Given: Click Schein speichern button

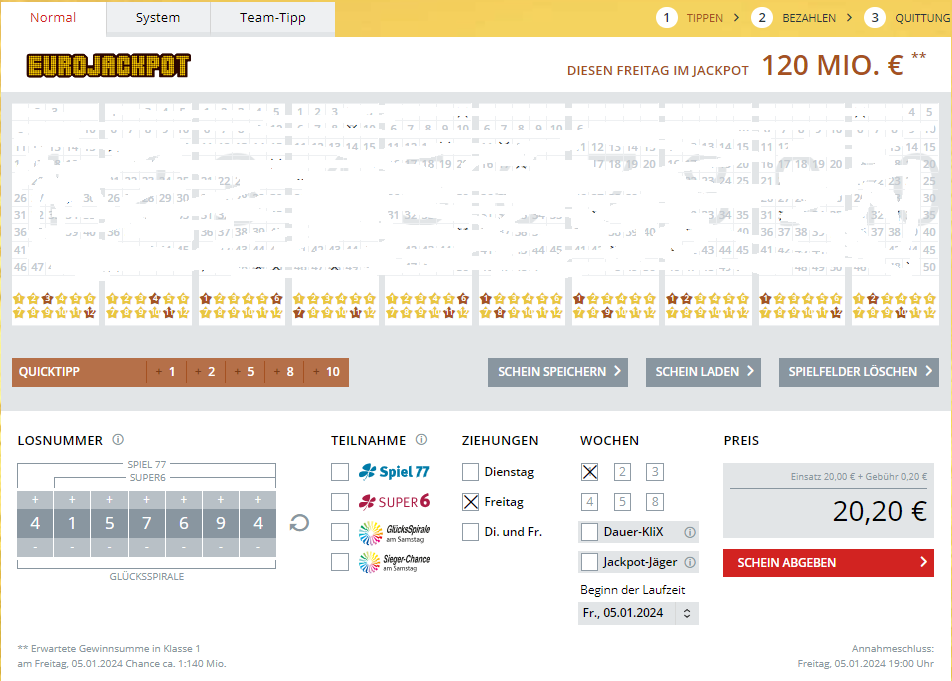Looking at the screenshot, I should [558, 372].
